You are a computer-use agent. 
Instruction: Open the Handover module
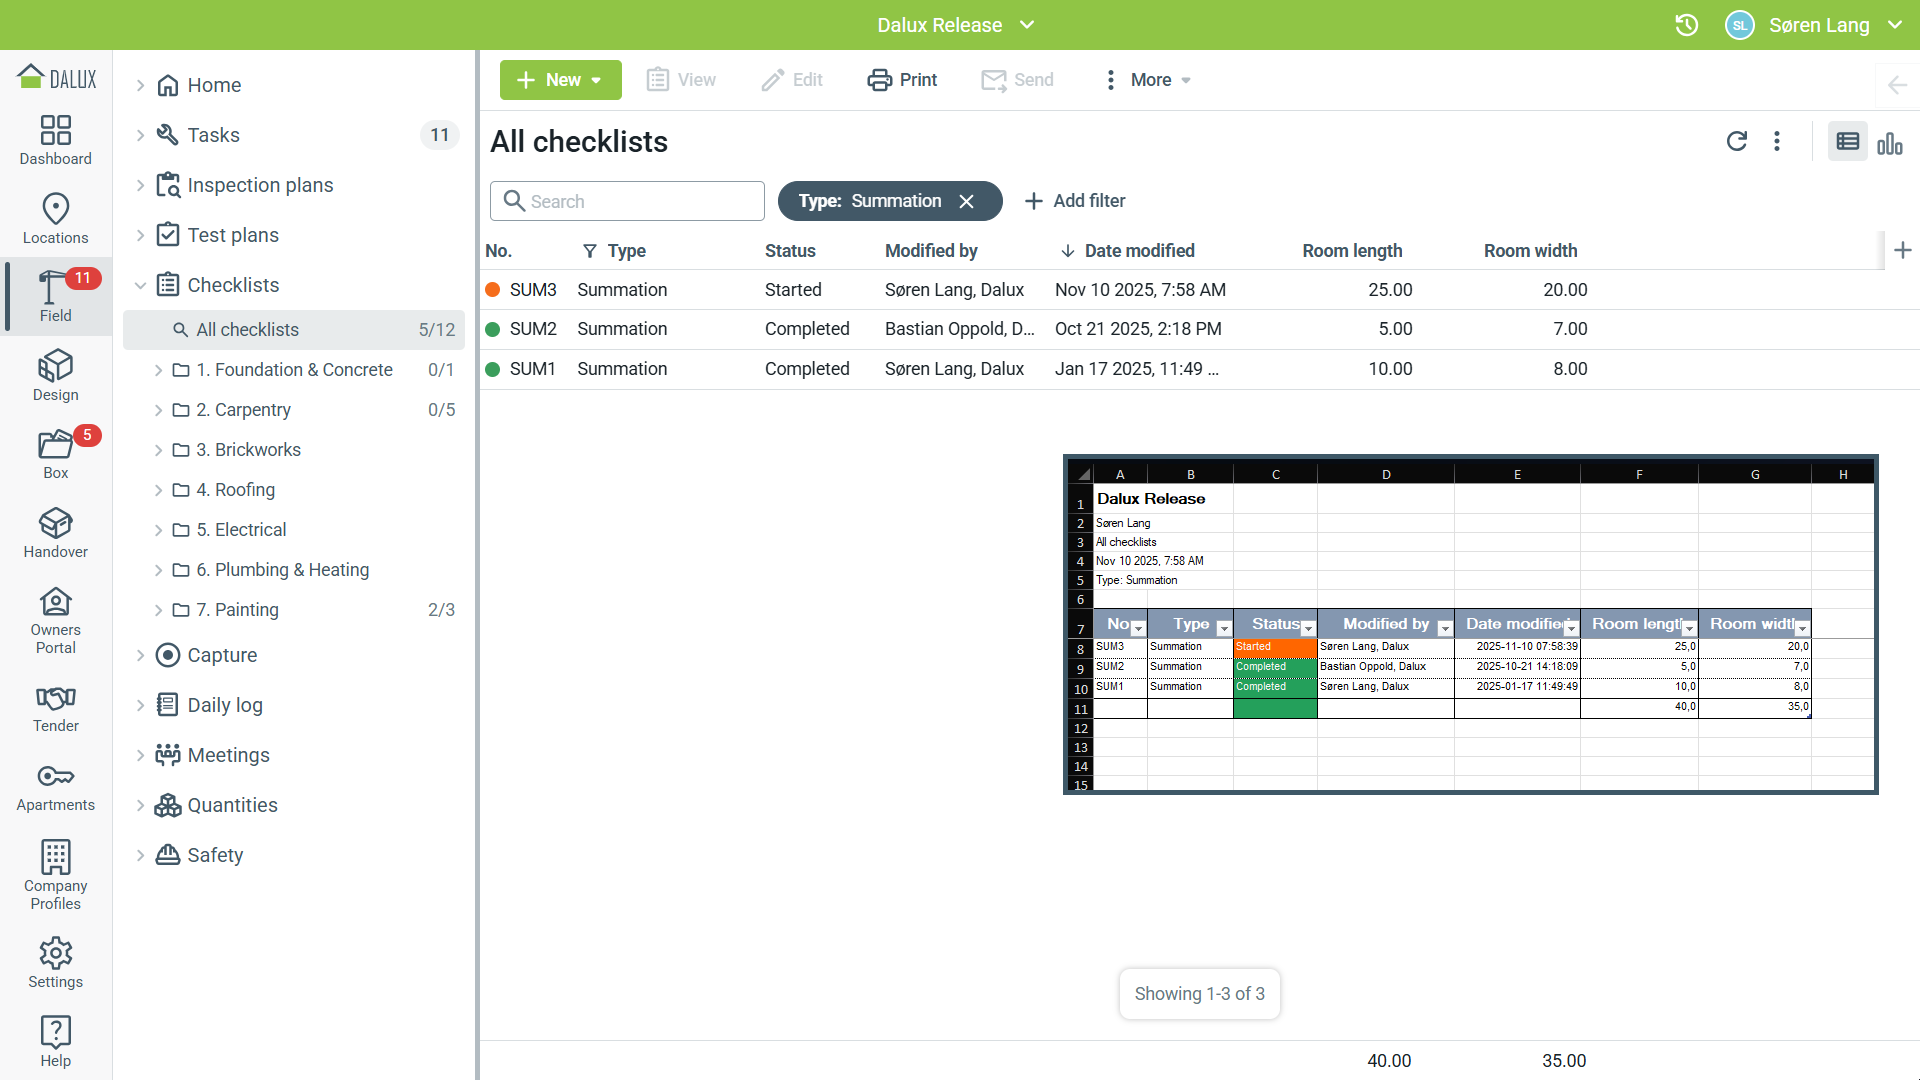(56, 533)
